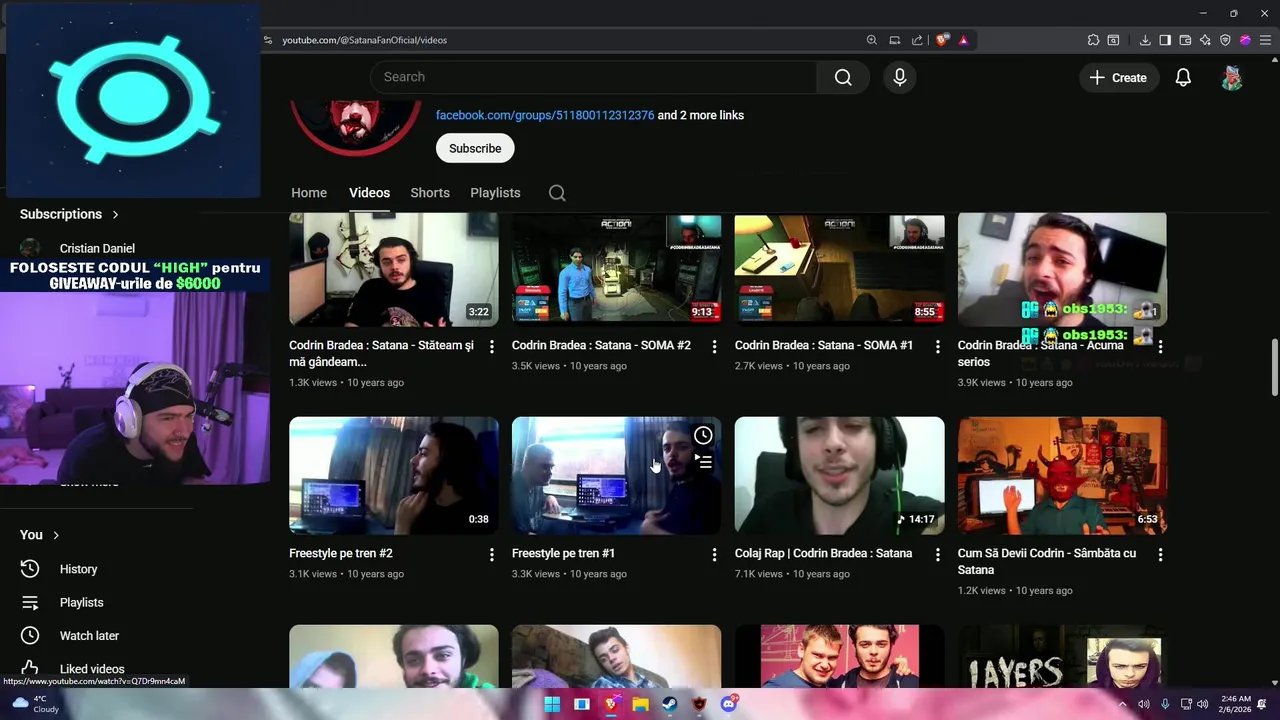Open options menu for SOMA #2 video
This screenshot has width=1280, height=720.
tap(714, 346)
